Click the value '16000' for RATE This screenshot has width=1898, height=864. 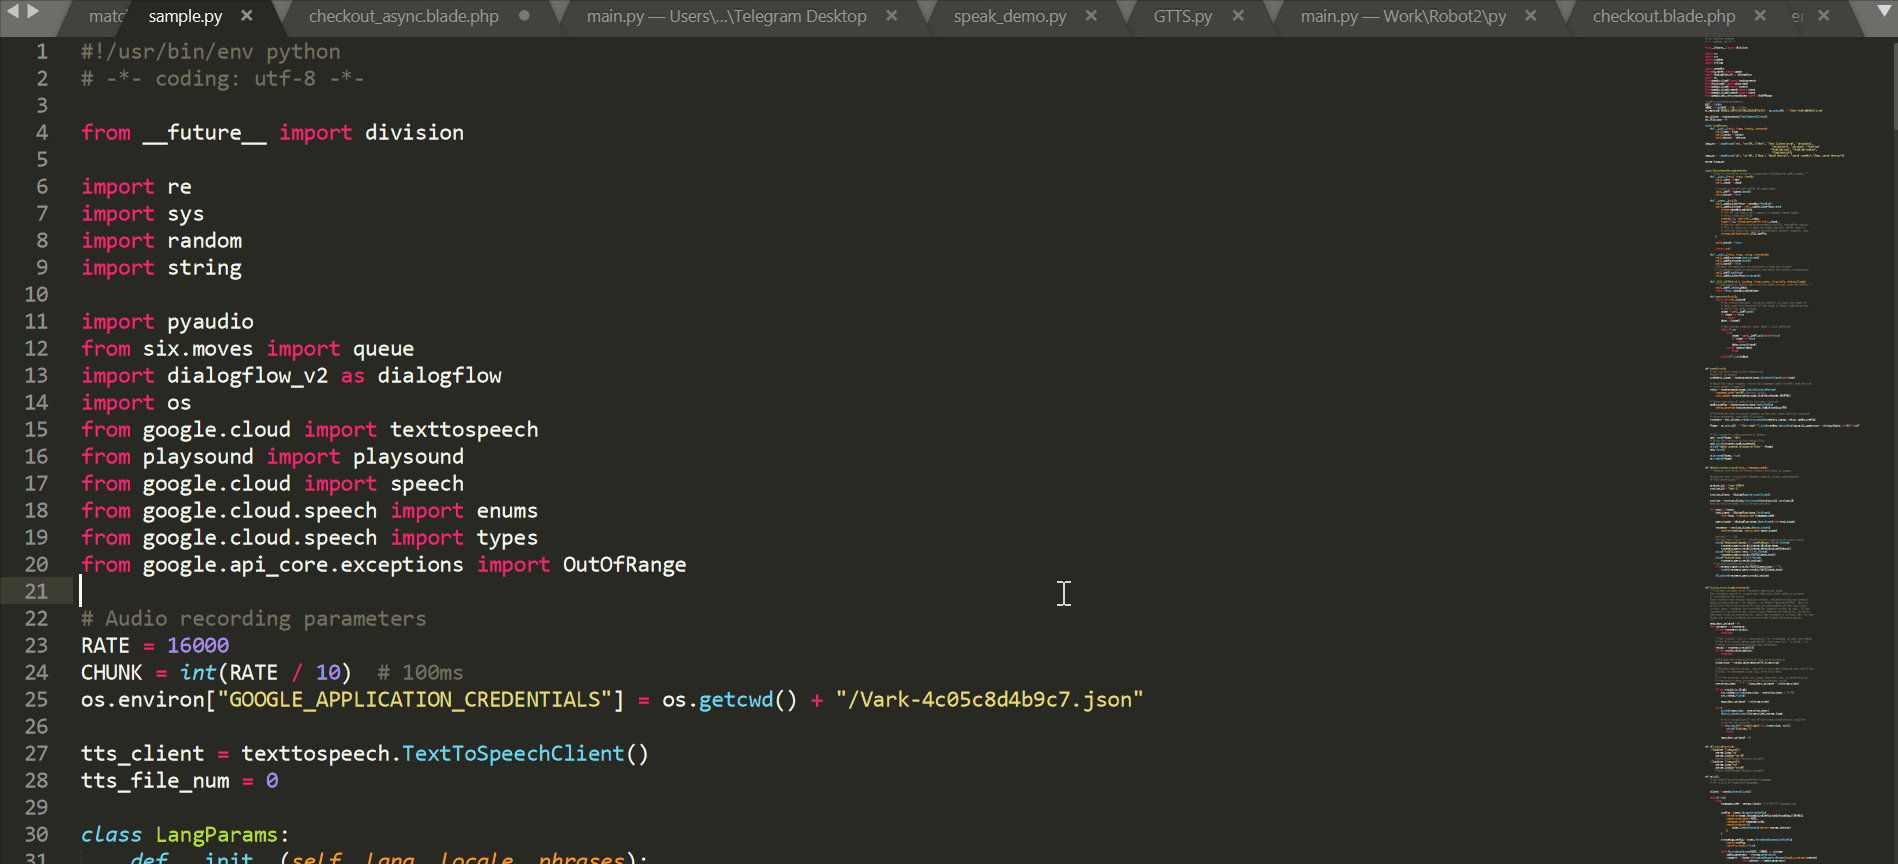pos(198,646)
